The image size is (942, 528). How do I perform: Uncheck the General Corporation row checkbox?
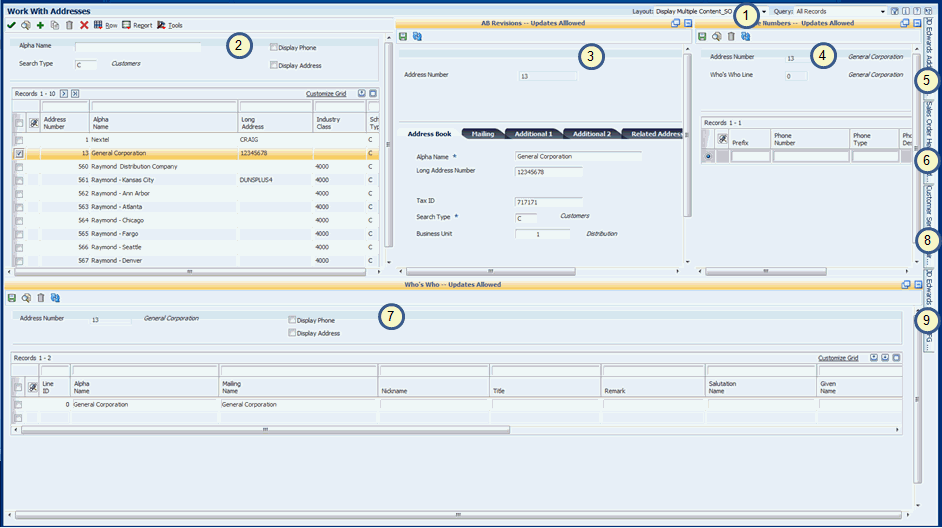pos(19,154)
